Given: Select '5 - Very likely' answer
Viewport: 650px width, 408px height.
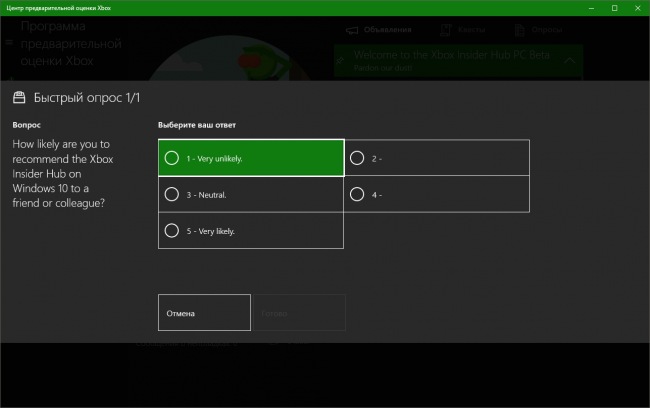Looking at the screenshot, I should click(251, 231).
